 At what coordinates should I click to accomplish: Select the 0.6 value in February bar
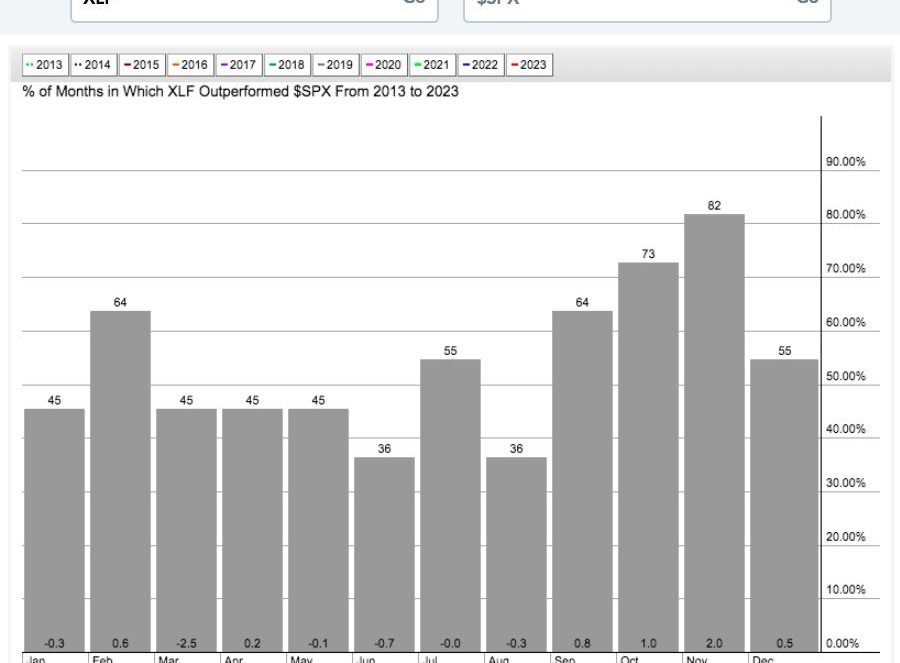click(121, 643)
